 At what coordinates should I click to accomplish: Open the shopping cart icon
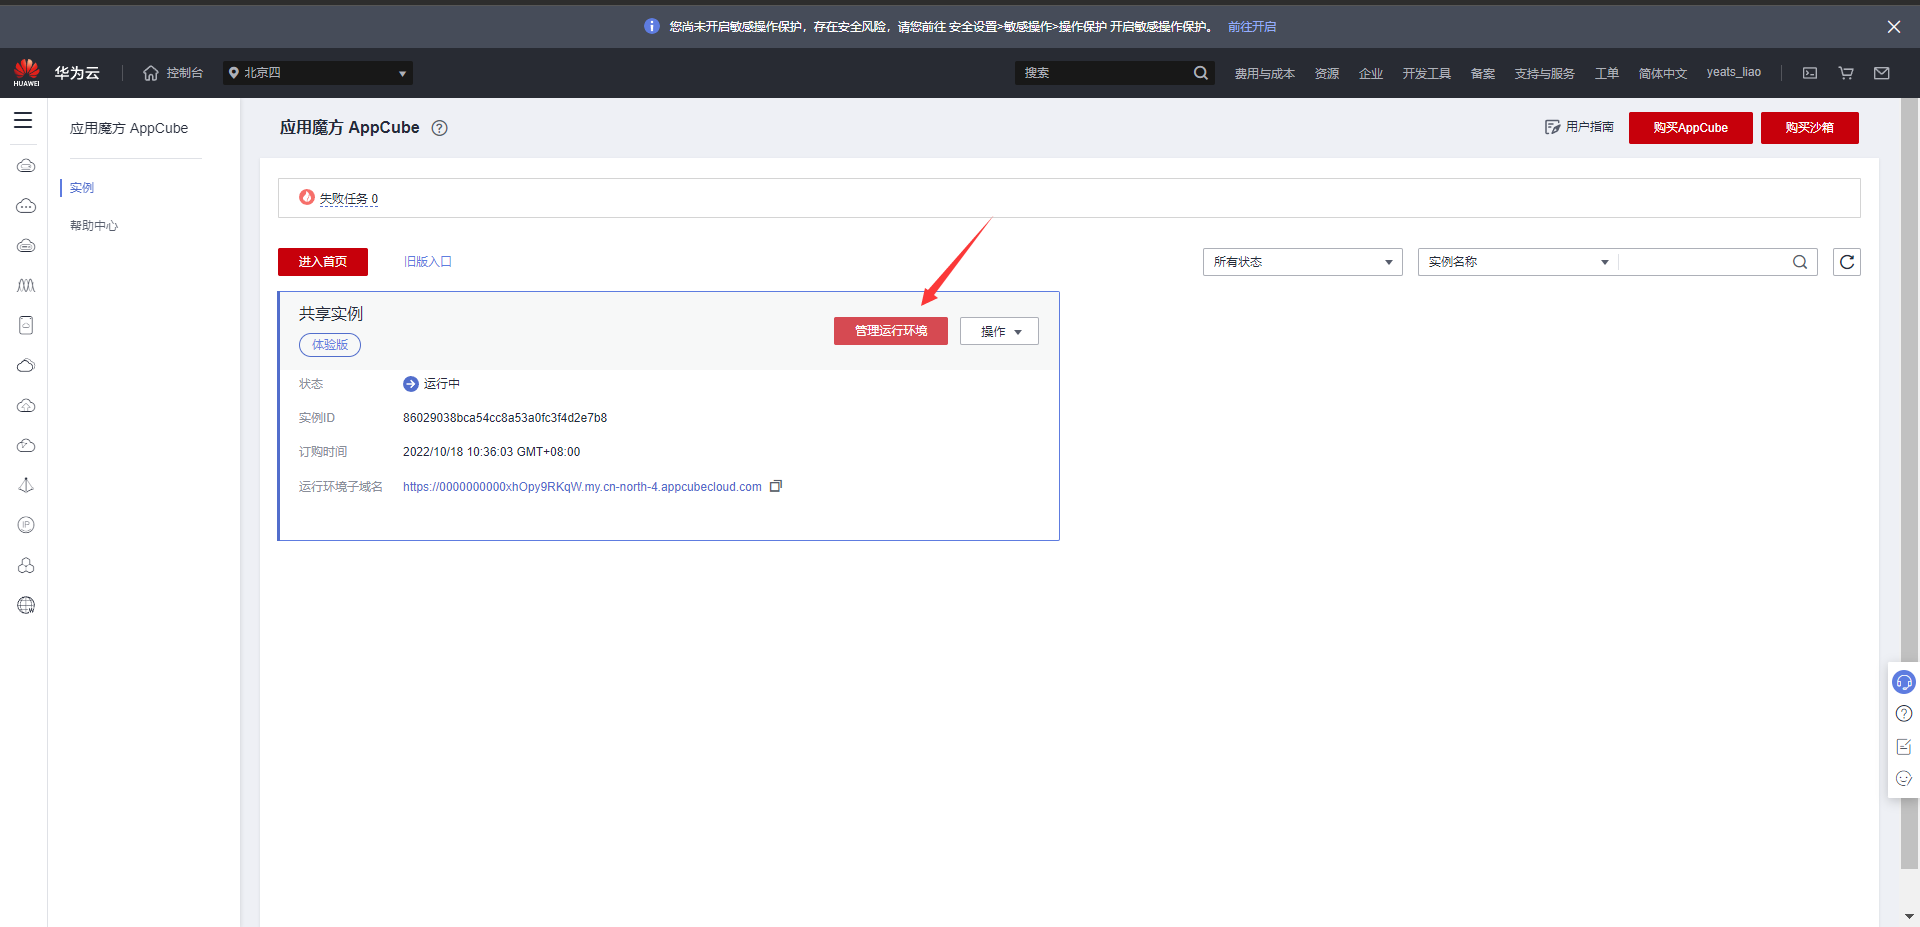pos(1846,73)
